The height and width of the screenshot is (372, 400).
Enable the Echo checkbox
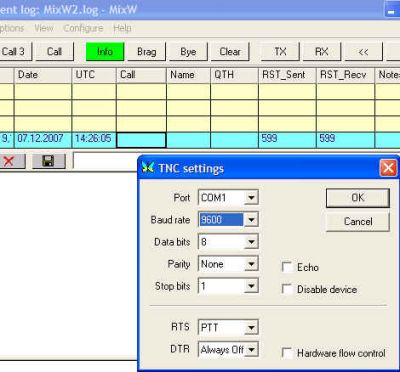coord(287,267)
